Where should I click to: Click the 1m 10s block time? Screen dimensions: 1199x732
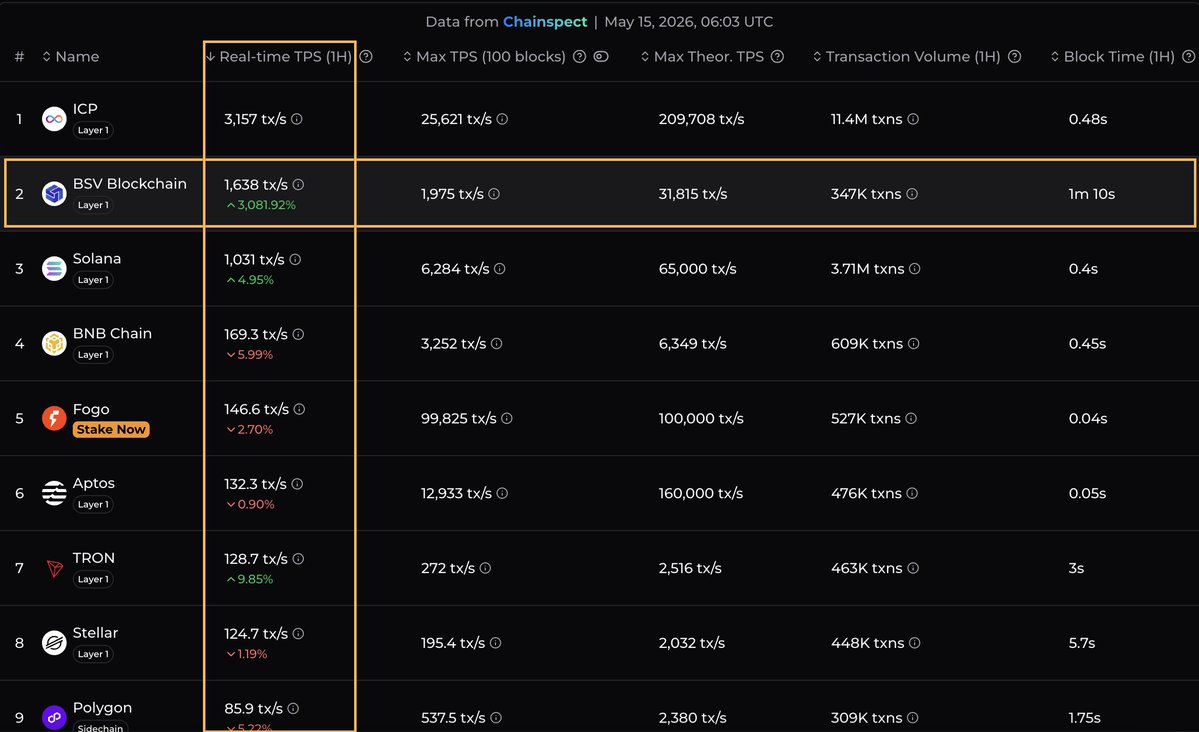pos(1091,194)
